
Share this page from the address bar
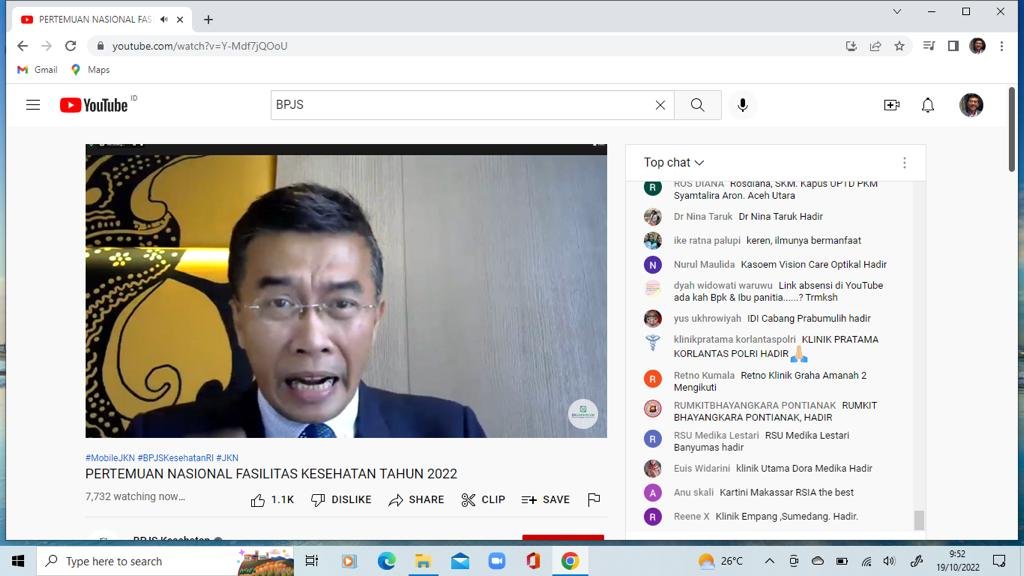[x=875, y=46]
